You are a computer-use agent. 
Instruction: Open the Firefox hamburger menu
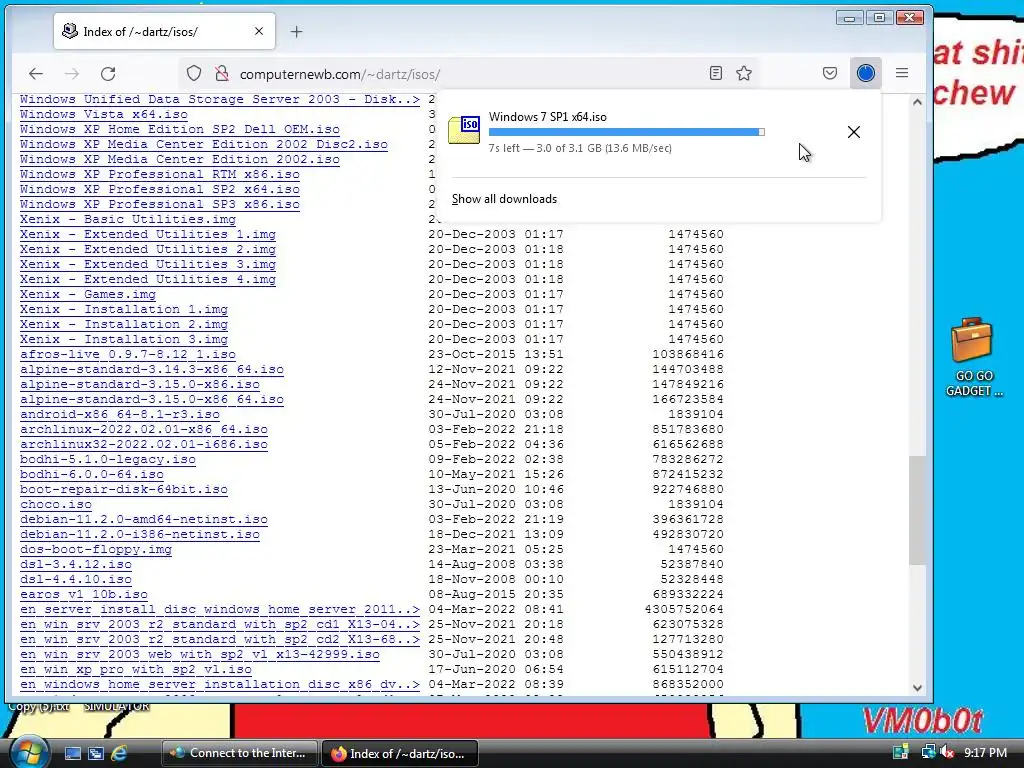click(x=902, y=73)
